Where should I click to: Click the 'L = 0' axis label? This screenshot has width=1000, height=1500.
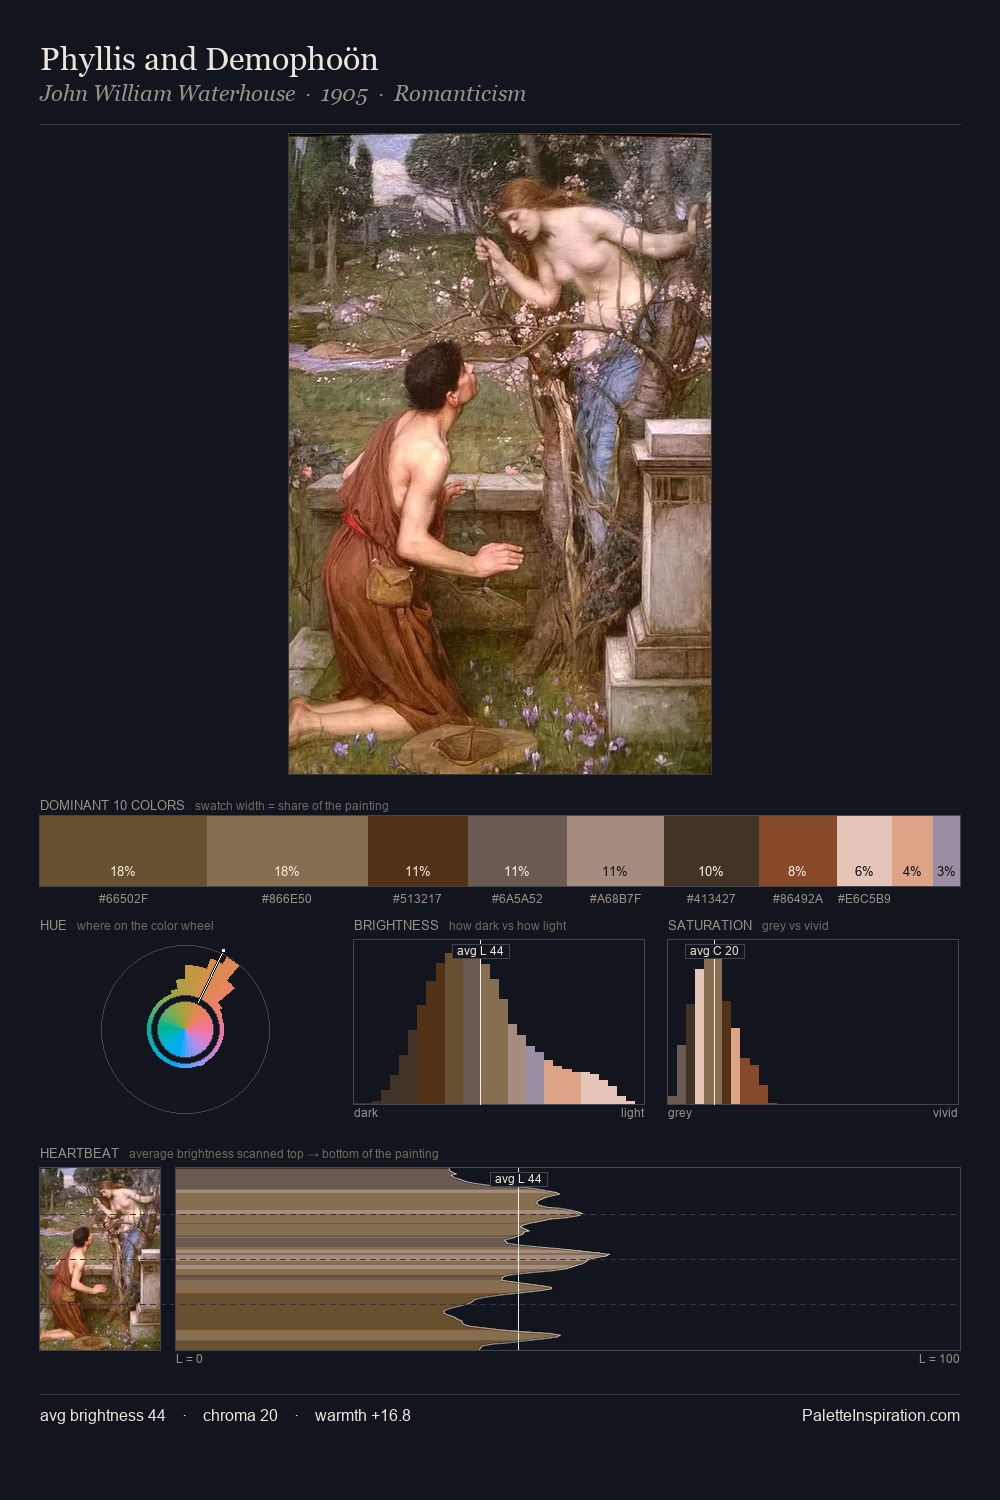pos(189,1359)
